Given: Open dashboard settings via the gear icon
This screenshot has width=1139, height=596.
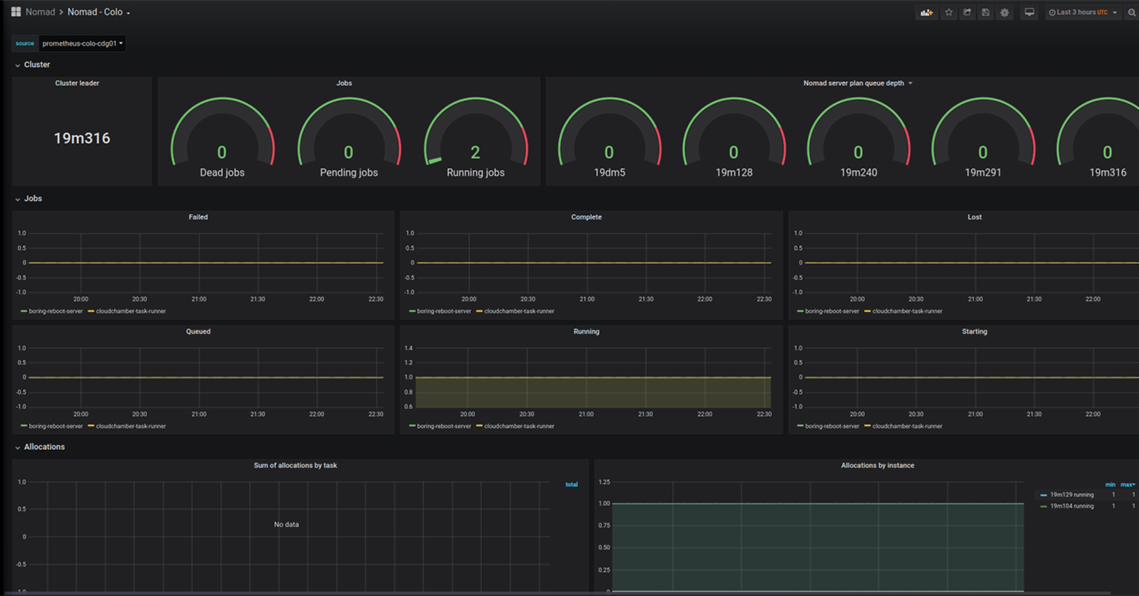Looking at the screenshot, I should pos(1005,12).
